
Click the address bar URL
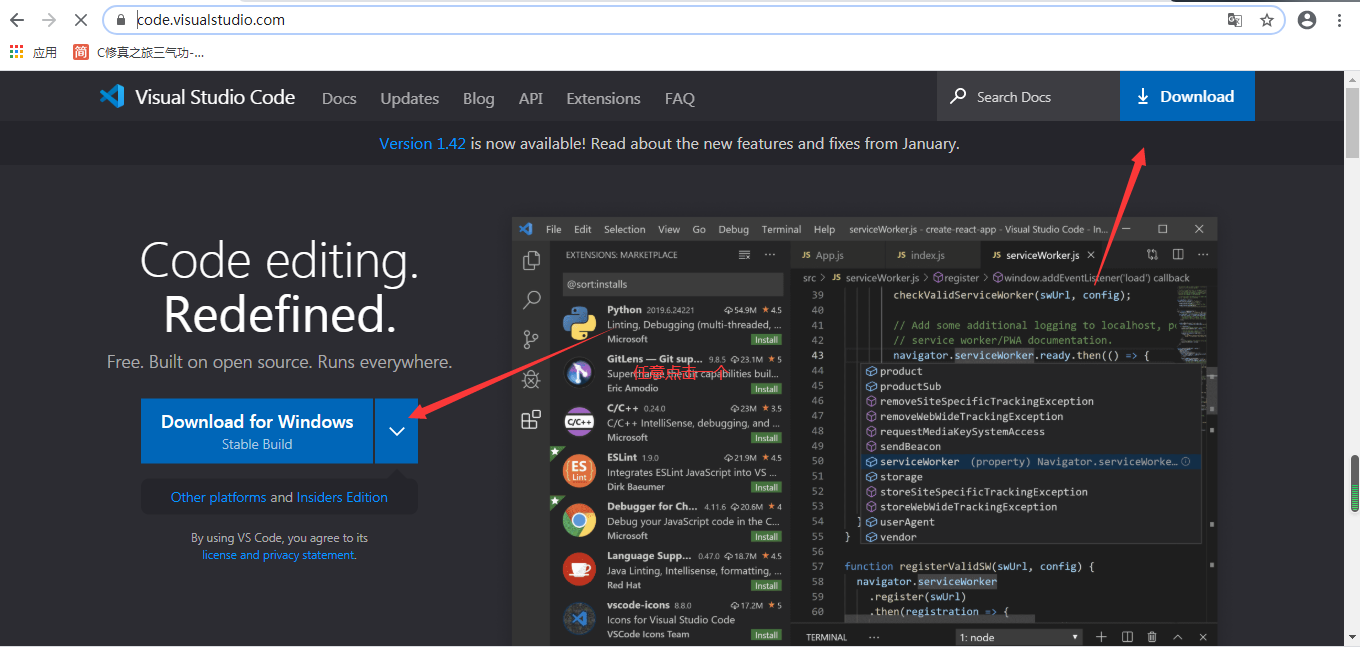[211, 20]
